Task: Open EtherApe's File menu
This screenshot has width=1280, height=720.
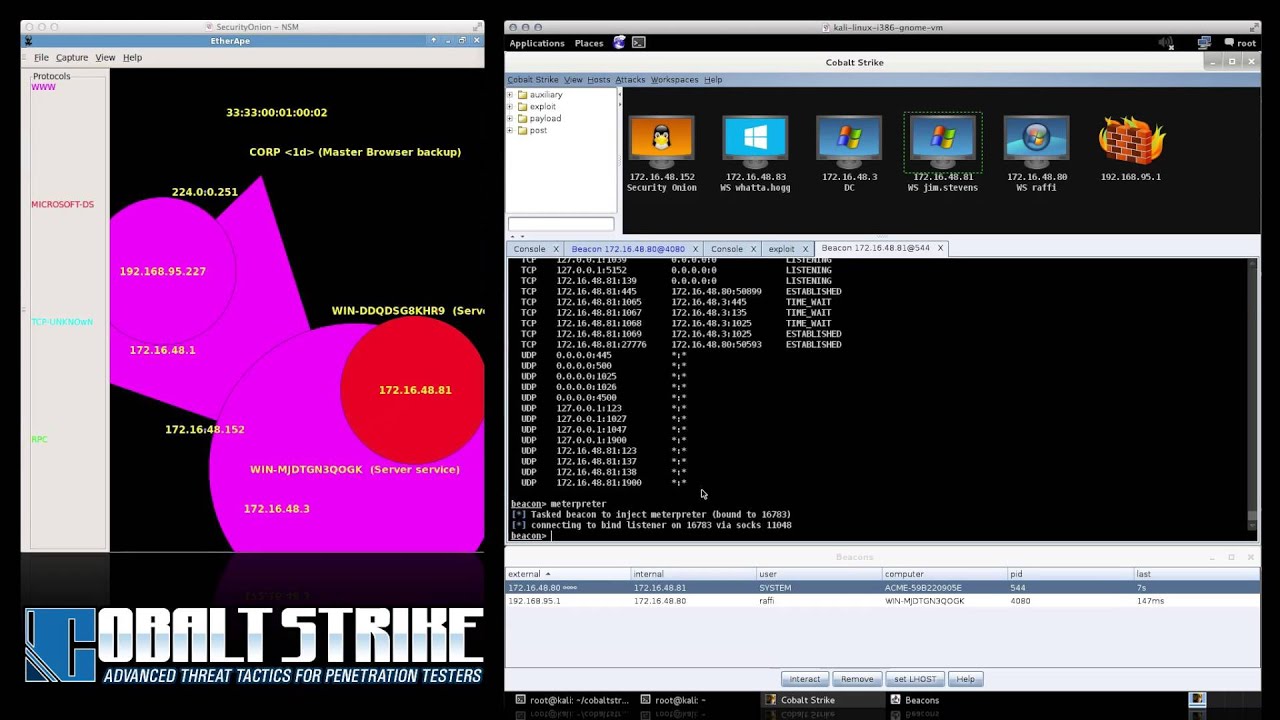Action: pos(41,58)
